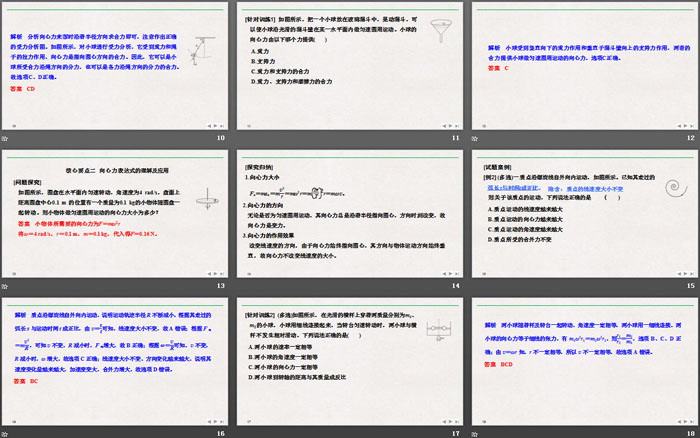Viewport: 700px width, 438px height.
Task: Click last-slide arrow on slide 18
Action: tap(692, 421)
